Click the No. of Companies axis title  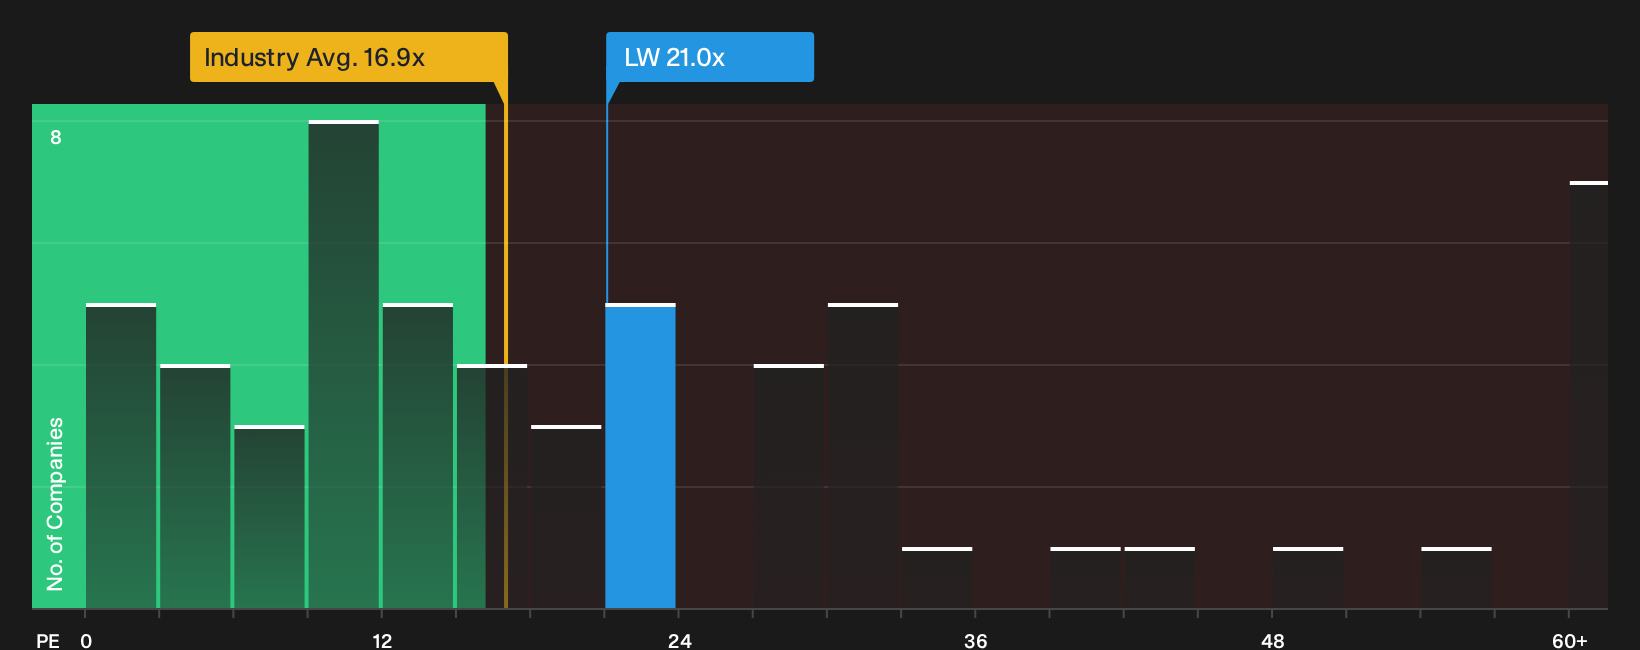tap(55, 504)
